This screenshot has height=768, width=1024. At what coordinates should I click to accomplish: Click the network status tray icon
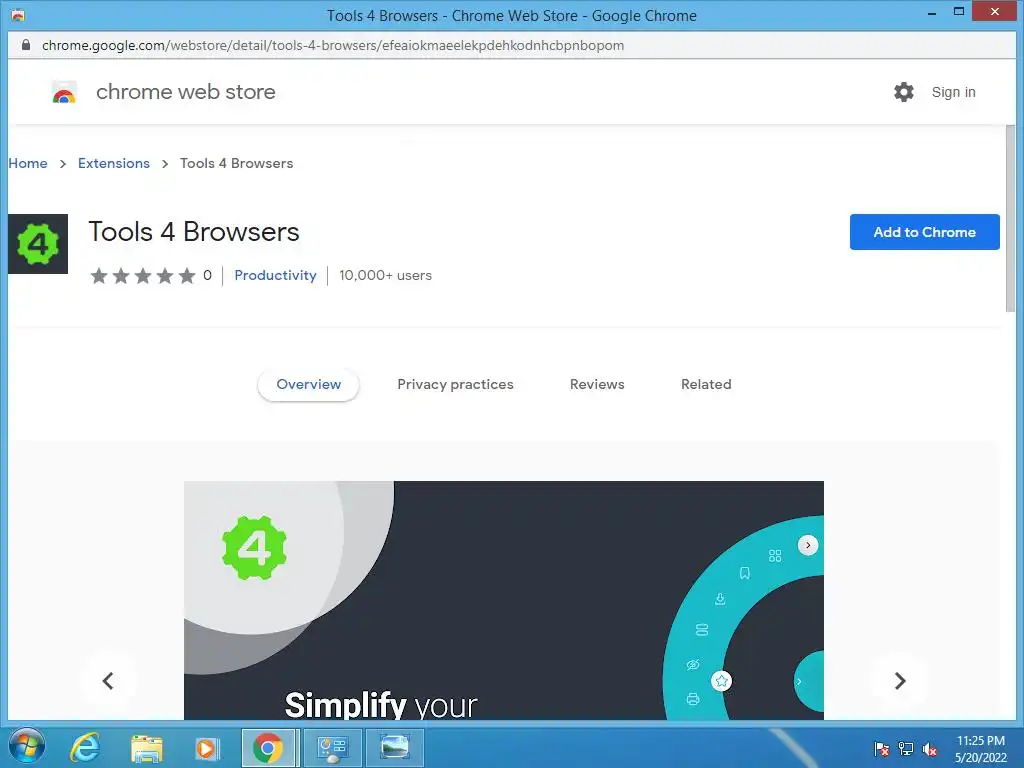point(906,749)
